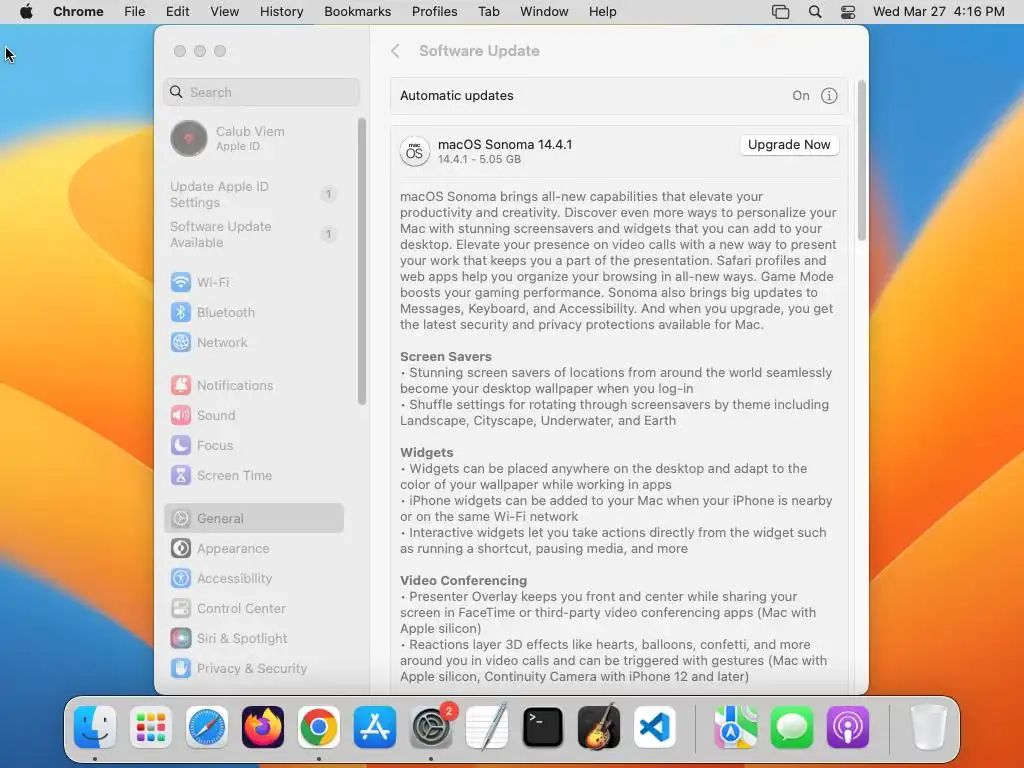The width and height of the screenshot is (1024, 768).
Task: Open Google Chrome from the Dock
Action: 319,727
